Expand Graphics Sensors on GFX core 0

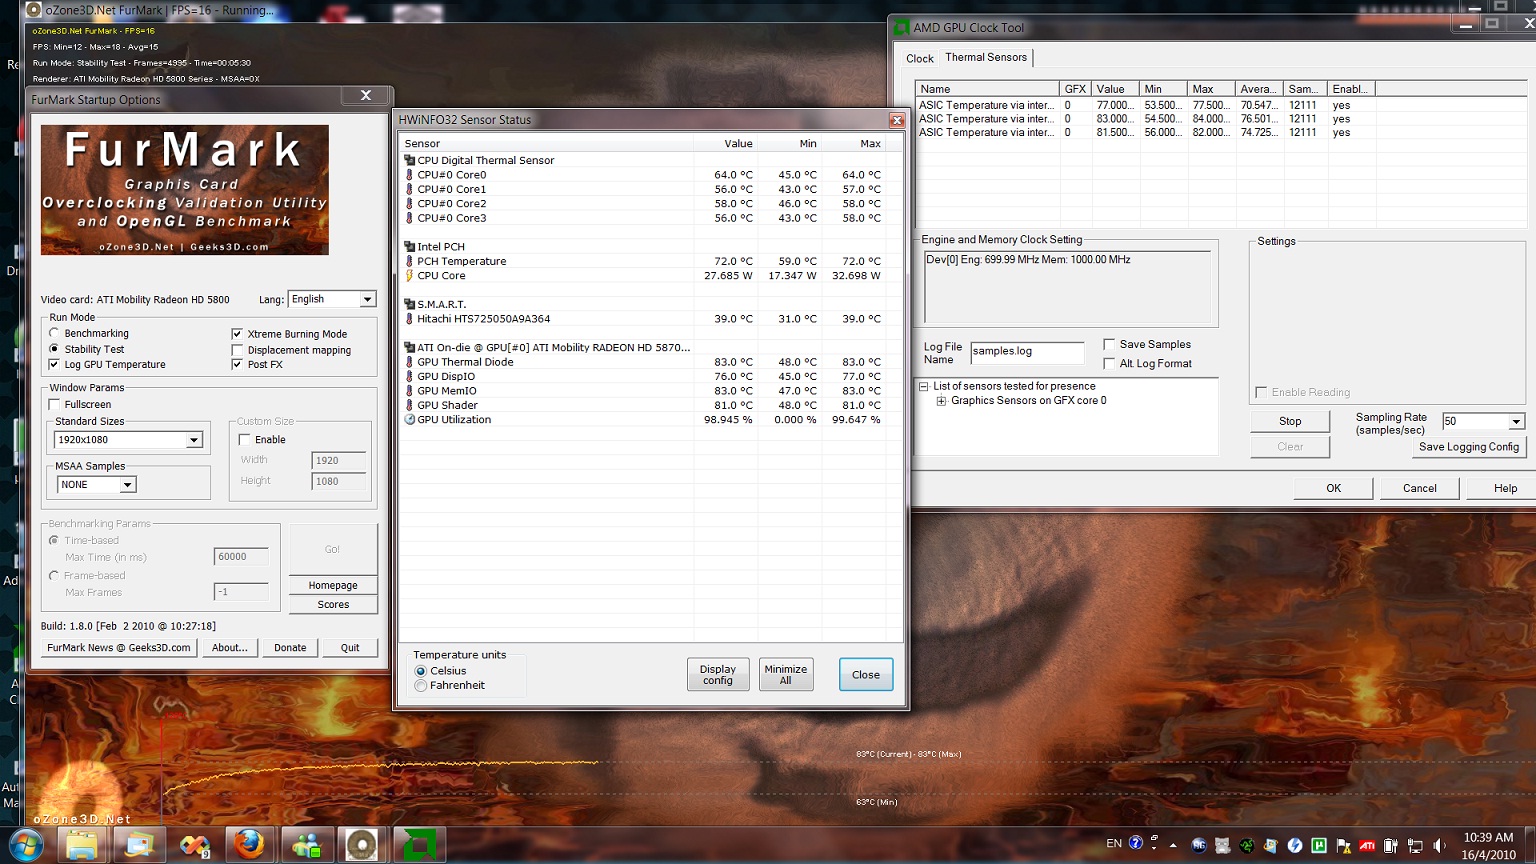[x=941, y=401]
